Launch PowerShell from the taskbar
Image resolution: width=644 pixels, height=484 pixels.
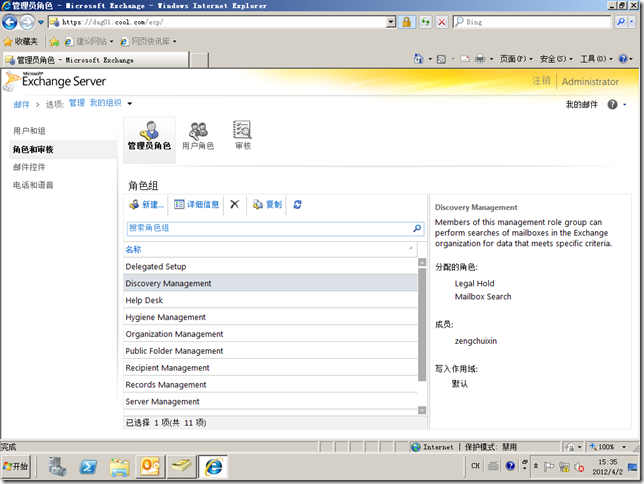pyautogui.click(x=88, y=466)
